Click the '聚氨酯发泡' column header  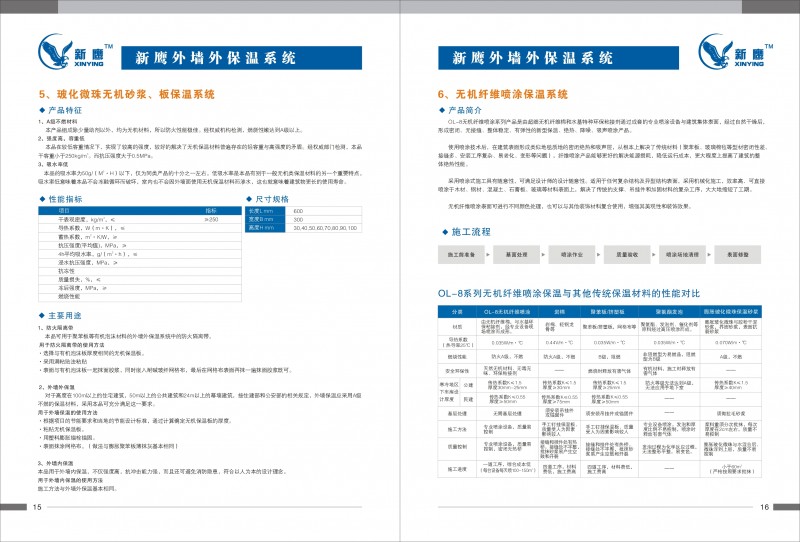[x=669, y=312]
